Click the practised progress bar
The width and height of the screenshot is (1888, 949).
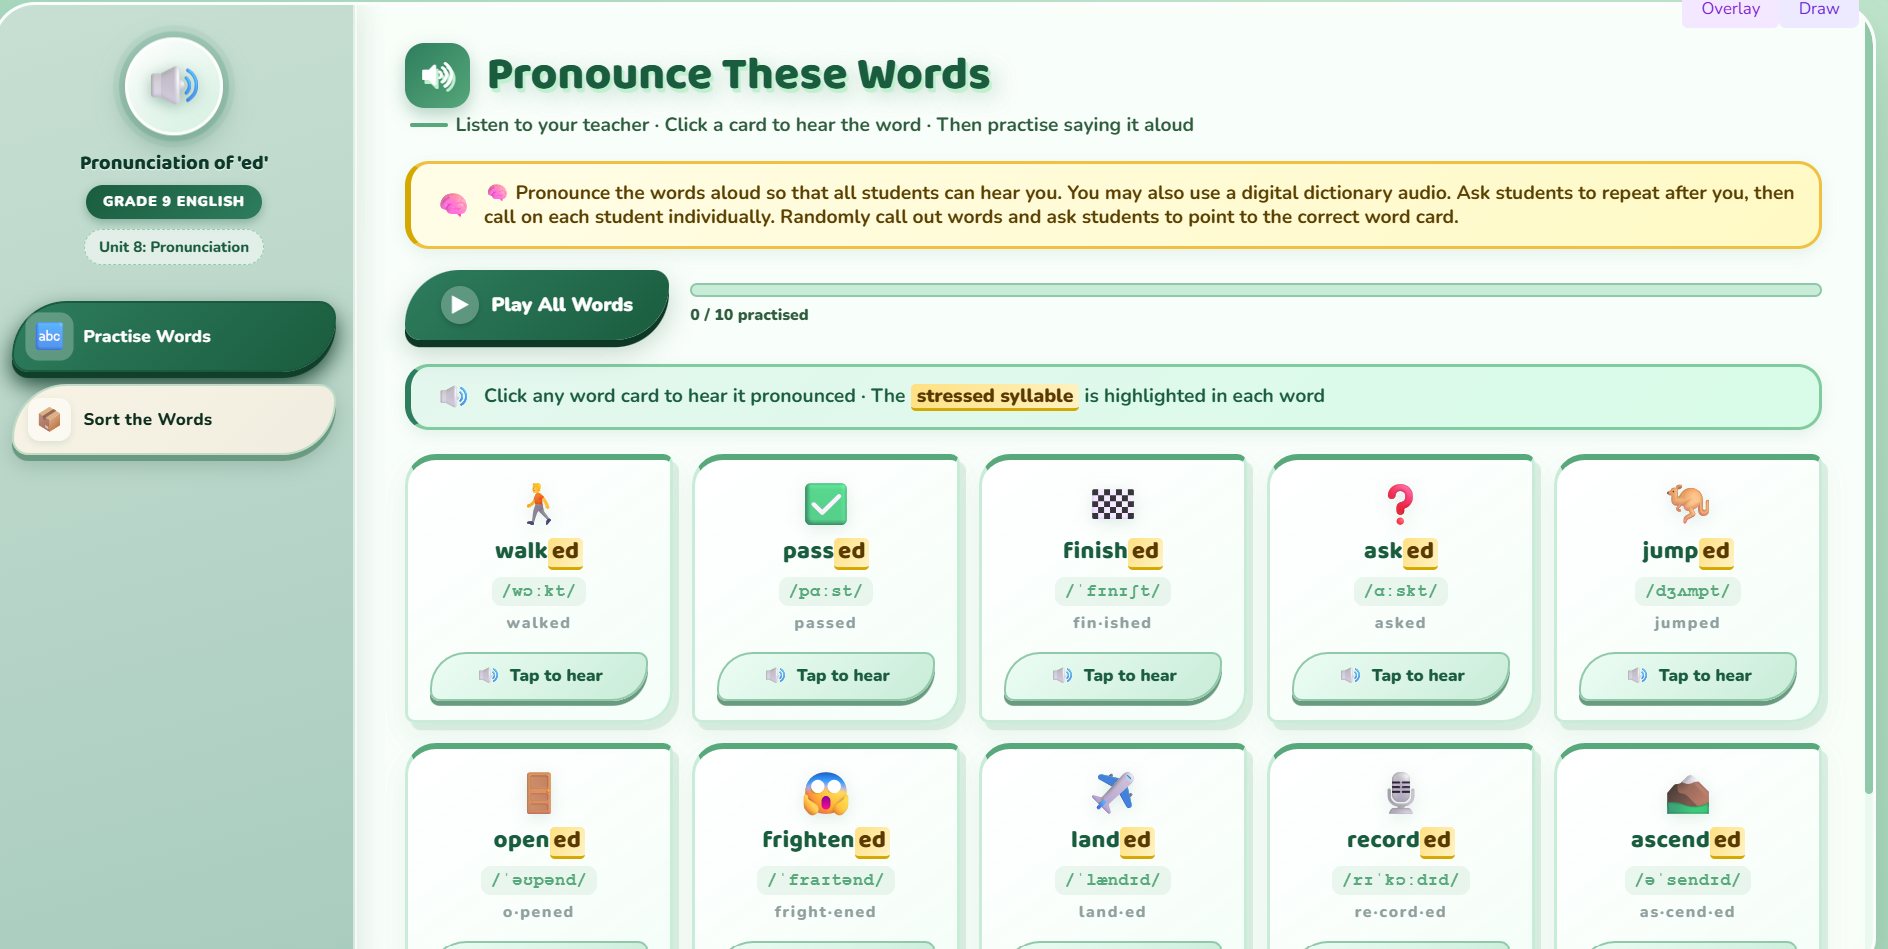pos(1256,290)
